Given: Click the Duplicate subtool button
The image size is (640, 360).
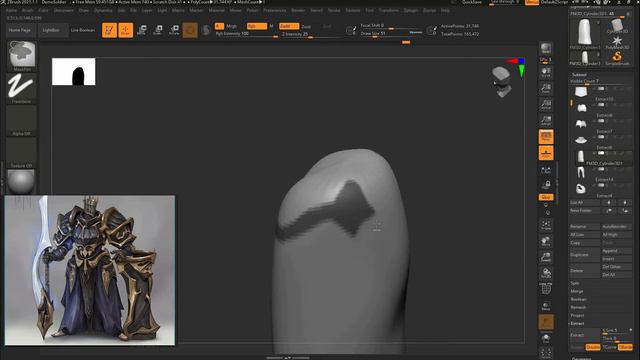Looking at the screenshot, I should point(585,255).
